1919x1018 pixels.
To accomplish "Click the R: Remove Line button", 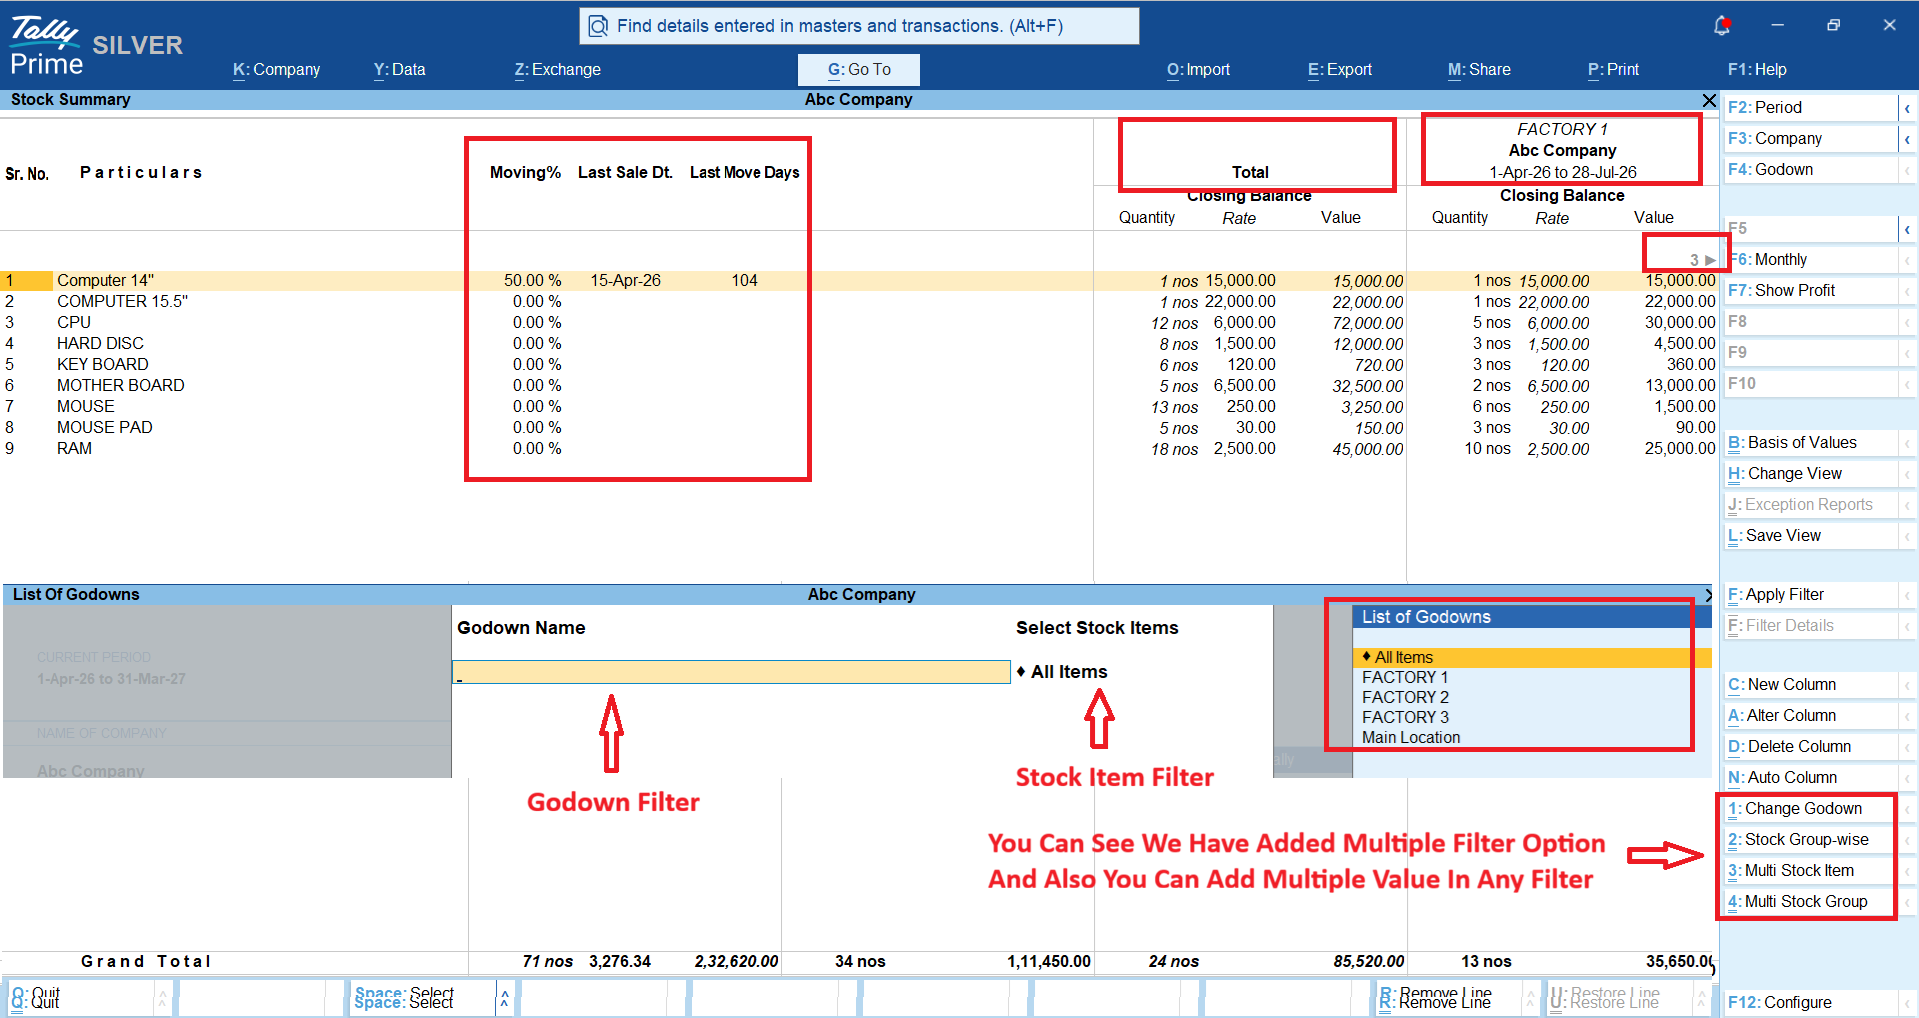I will point(1448,998).
